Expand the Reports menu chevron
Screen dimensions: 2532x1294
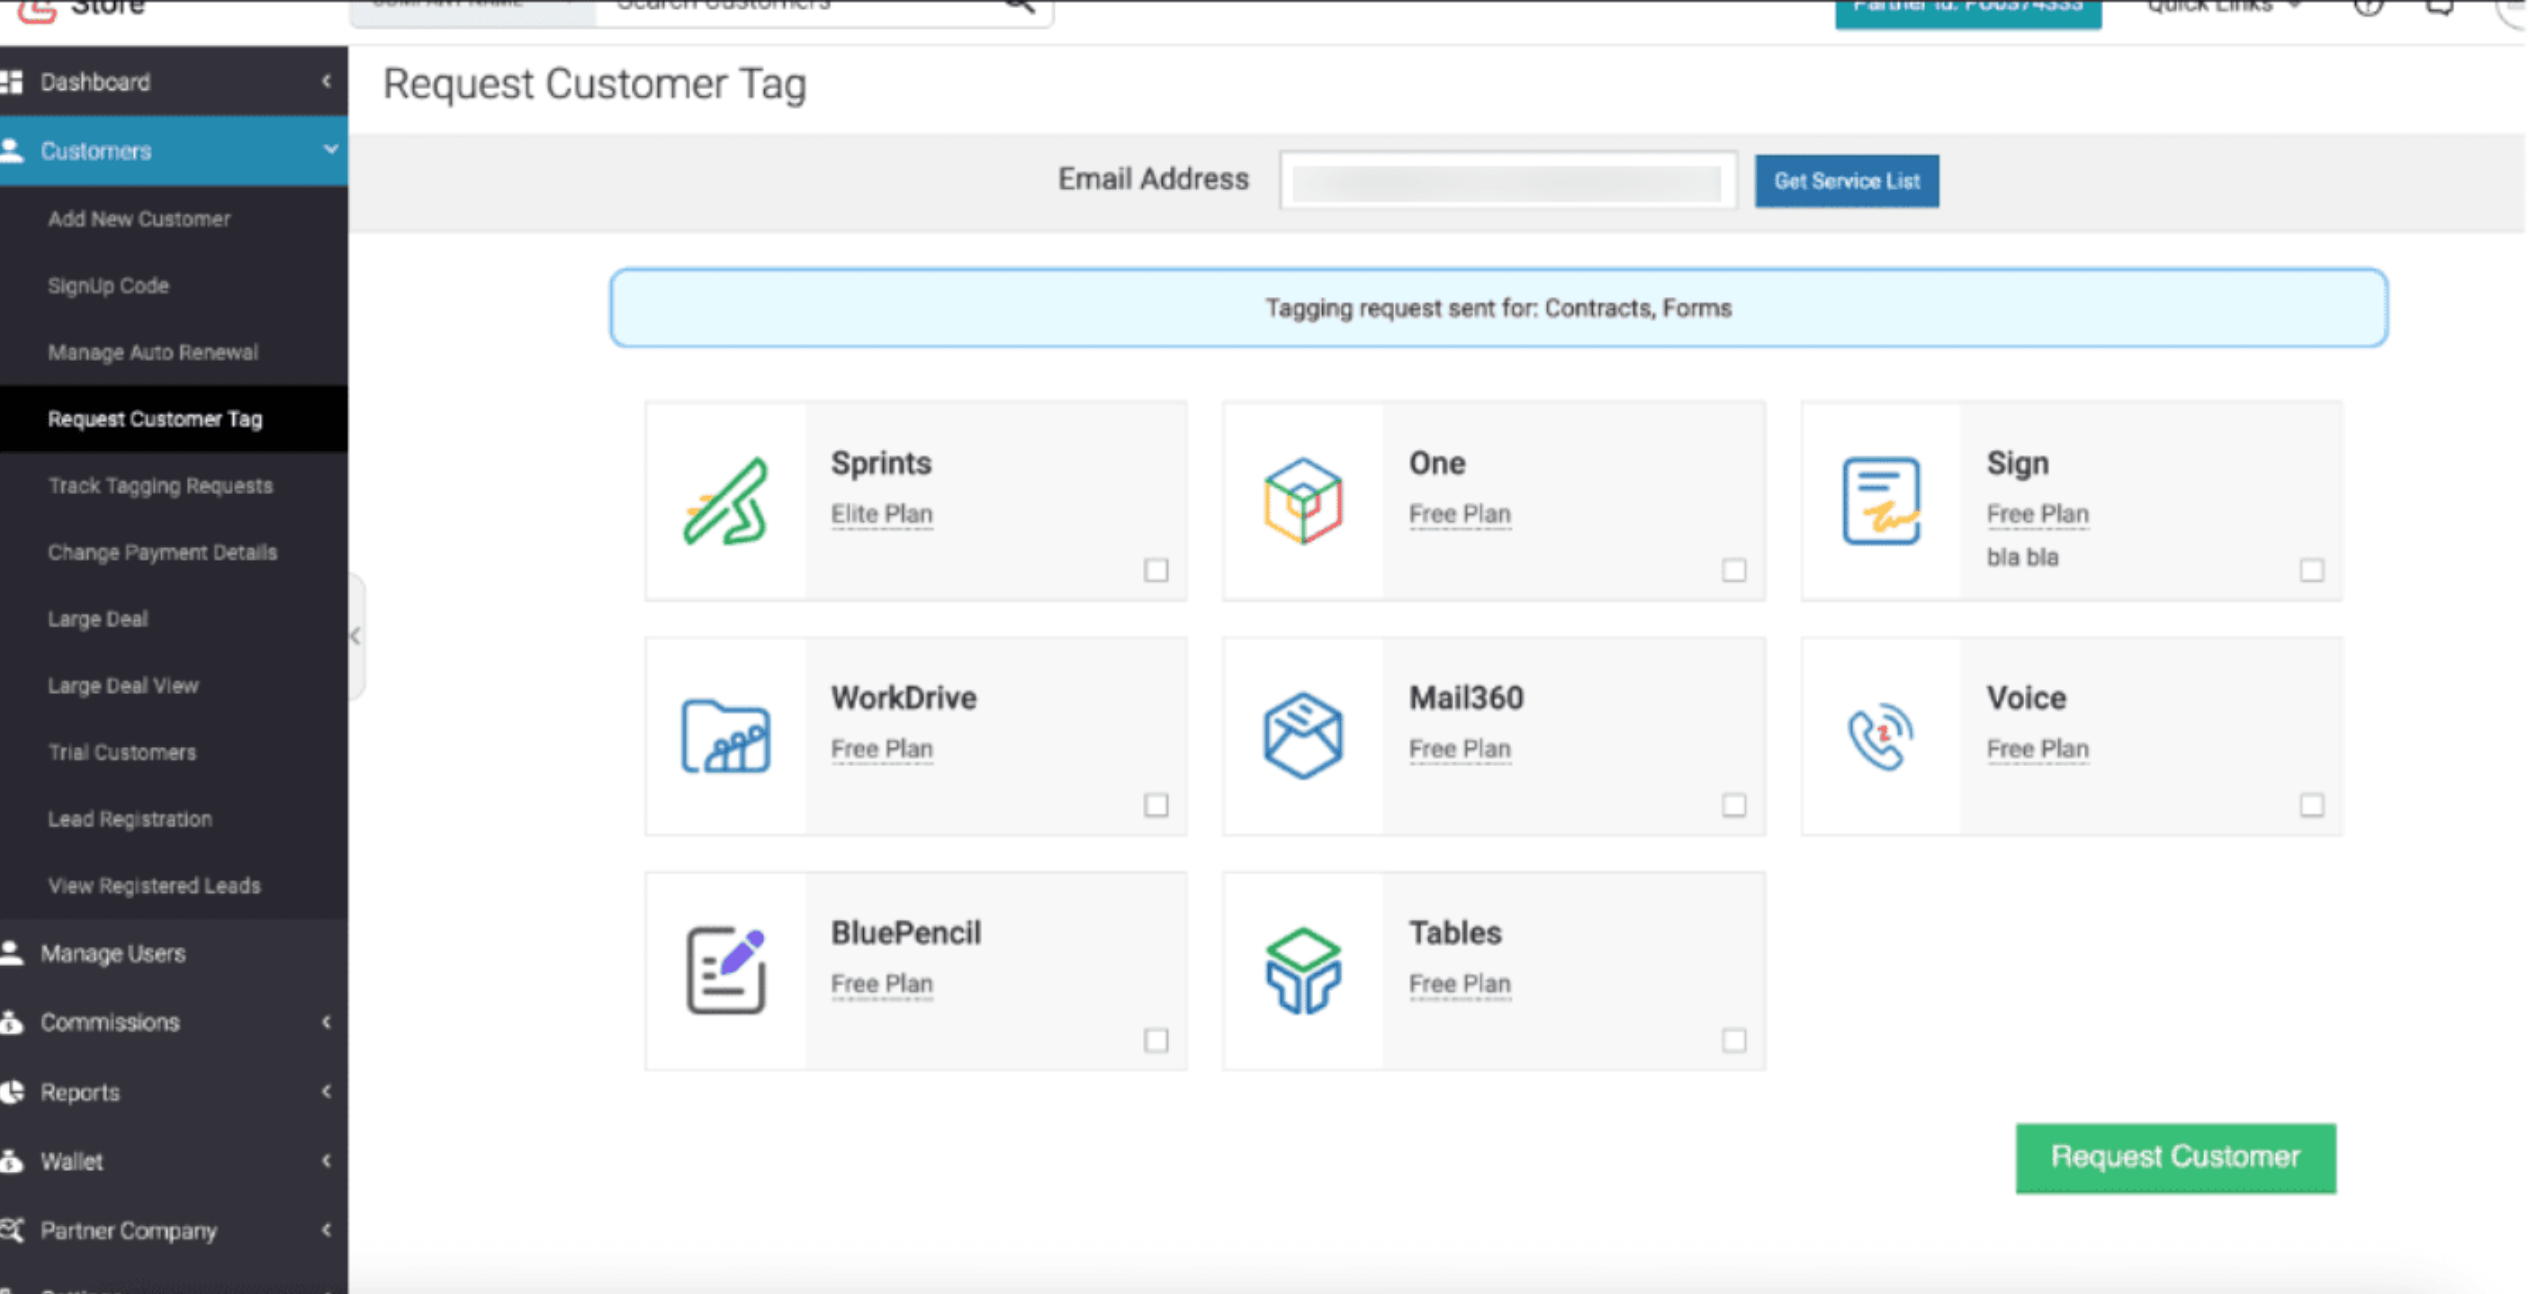(327, 1091)
